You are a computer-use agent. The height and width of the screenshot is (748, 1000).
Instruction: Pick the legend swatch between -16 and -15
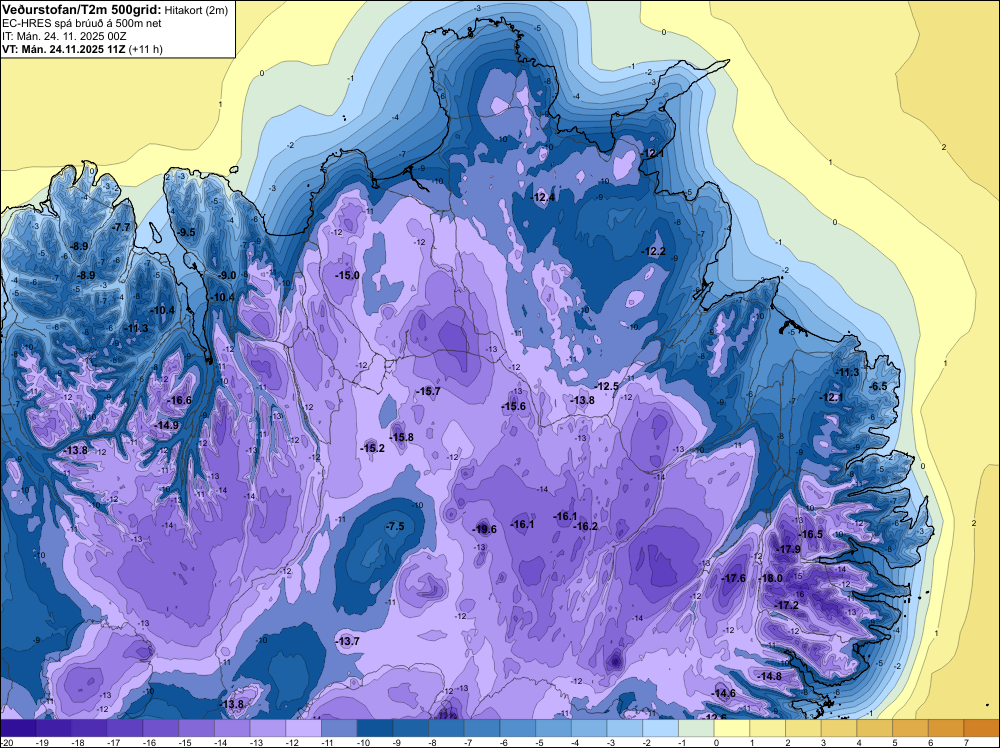161,728
